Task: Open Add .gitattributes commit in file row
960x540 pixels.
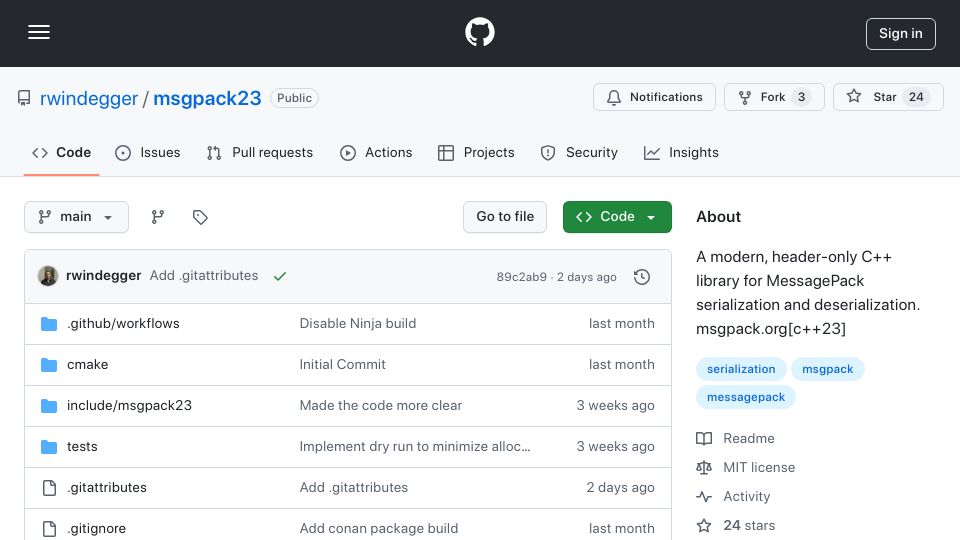Action: 353,487
